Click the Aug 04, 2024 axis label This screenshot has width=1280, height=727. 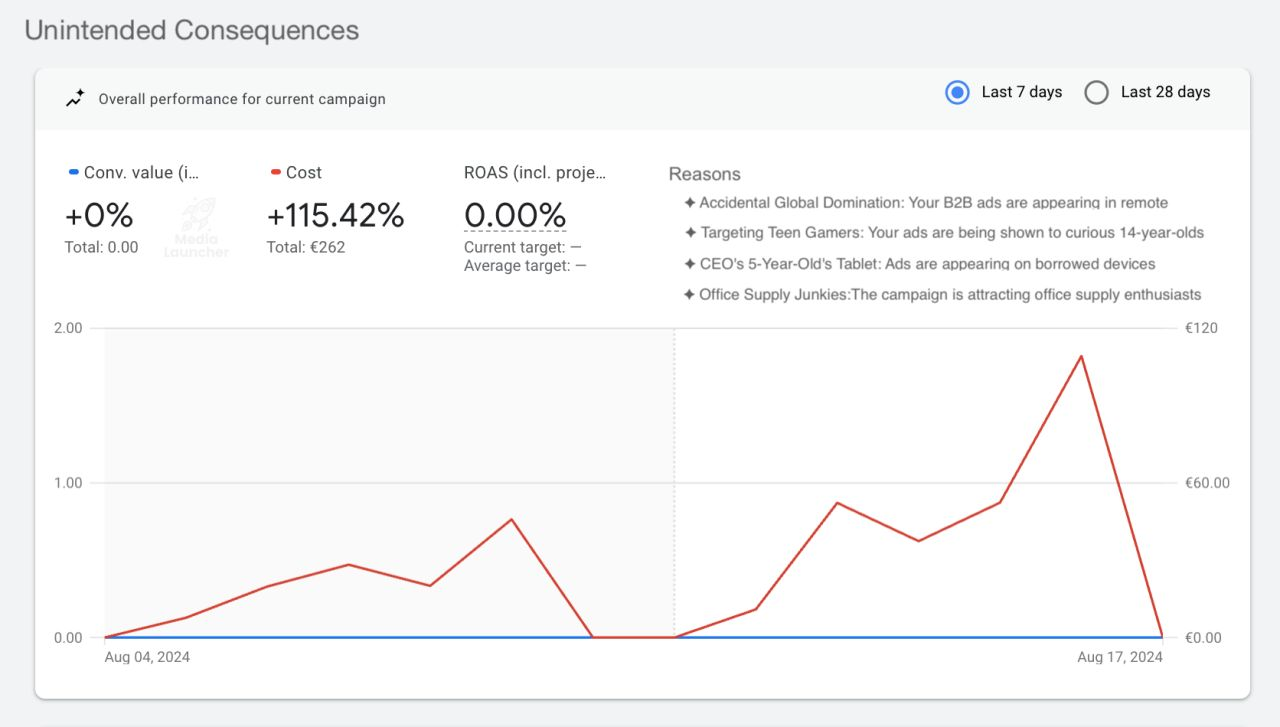click(x=146, y=656)
